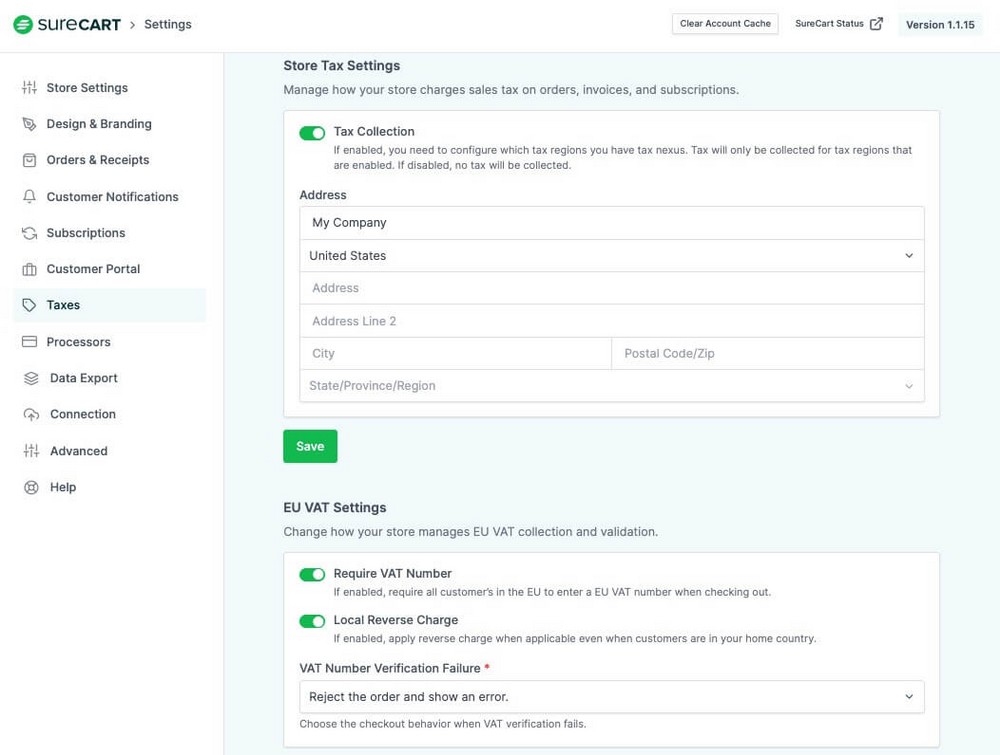
Task: Click the Address label above the form
Action: 323,195
